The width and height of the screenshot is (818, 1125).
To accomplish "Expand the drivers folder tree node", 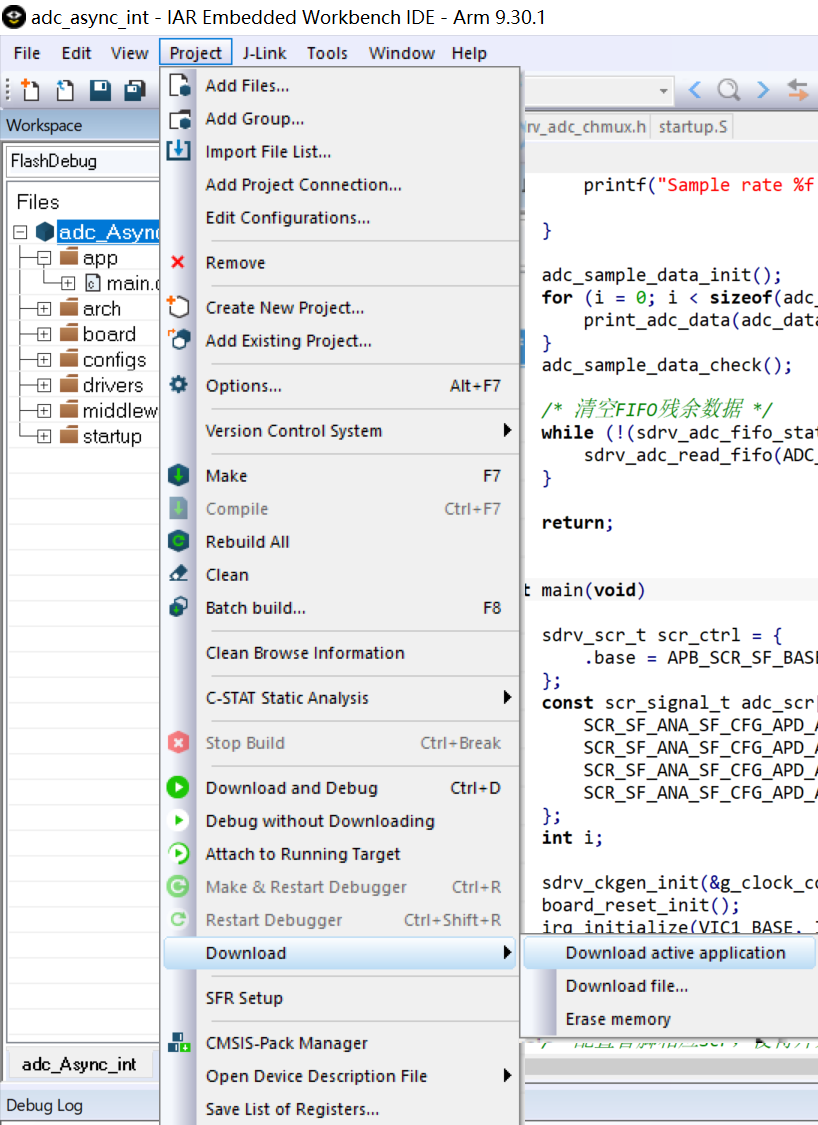I will pos(44,386).
